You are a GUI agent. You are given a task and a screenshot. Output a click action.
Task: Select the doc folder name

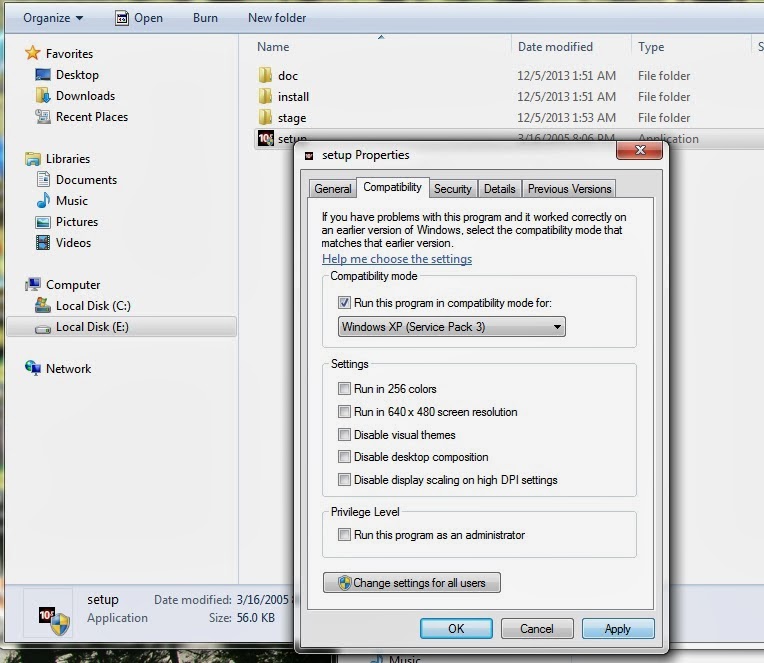pos(287,76)
